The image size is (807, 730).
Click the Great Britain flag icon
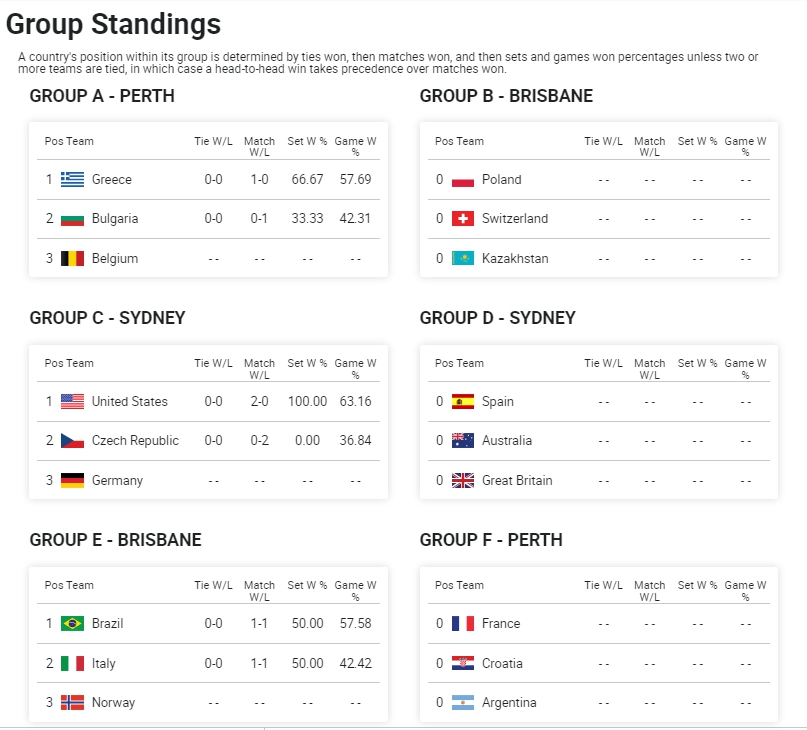coord(462,481)
